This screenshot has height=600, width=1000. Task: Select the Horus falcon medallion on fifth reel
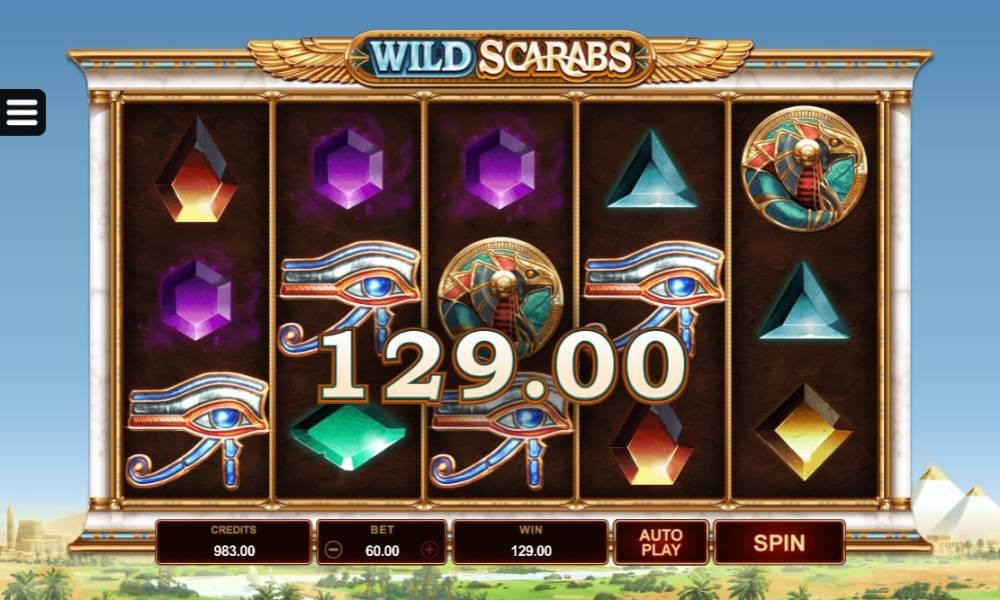pyautogui.click(x=804, y=168)
